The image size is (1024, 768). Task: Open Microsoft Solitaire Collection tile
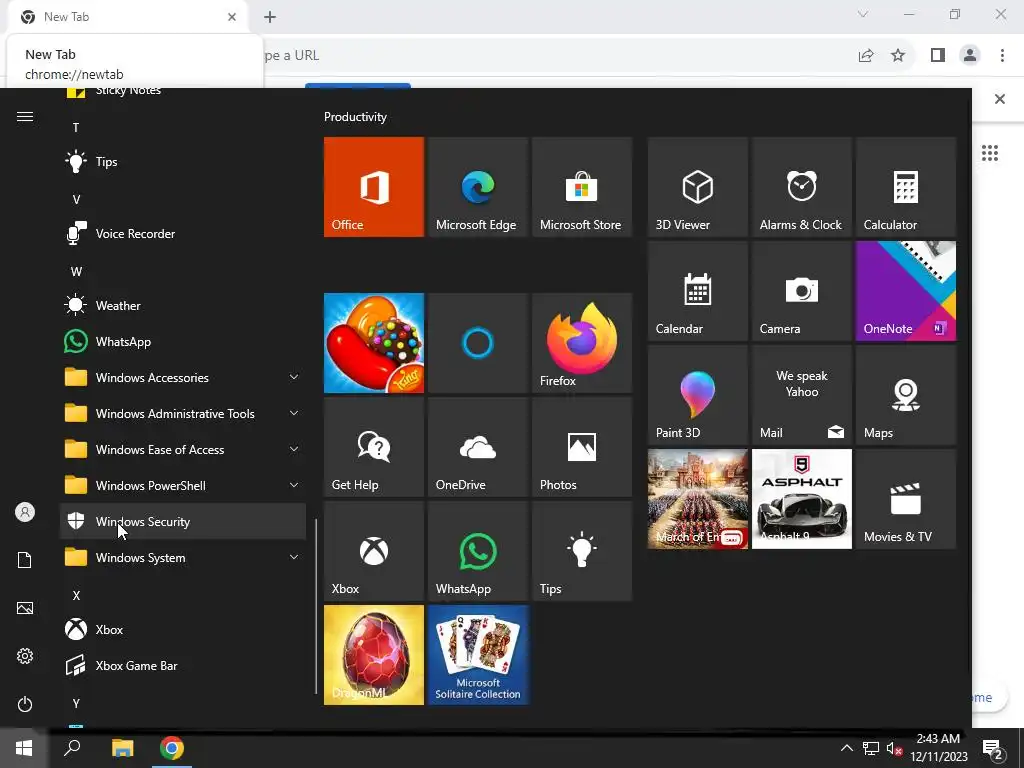(477, 654)
